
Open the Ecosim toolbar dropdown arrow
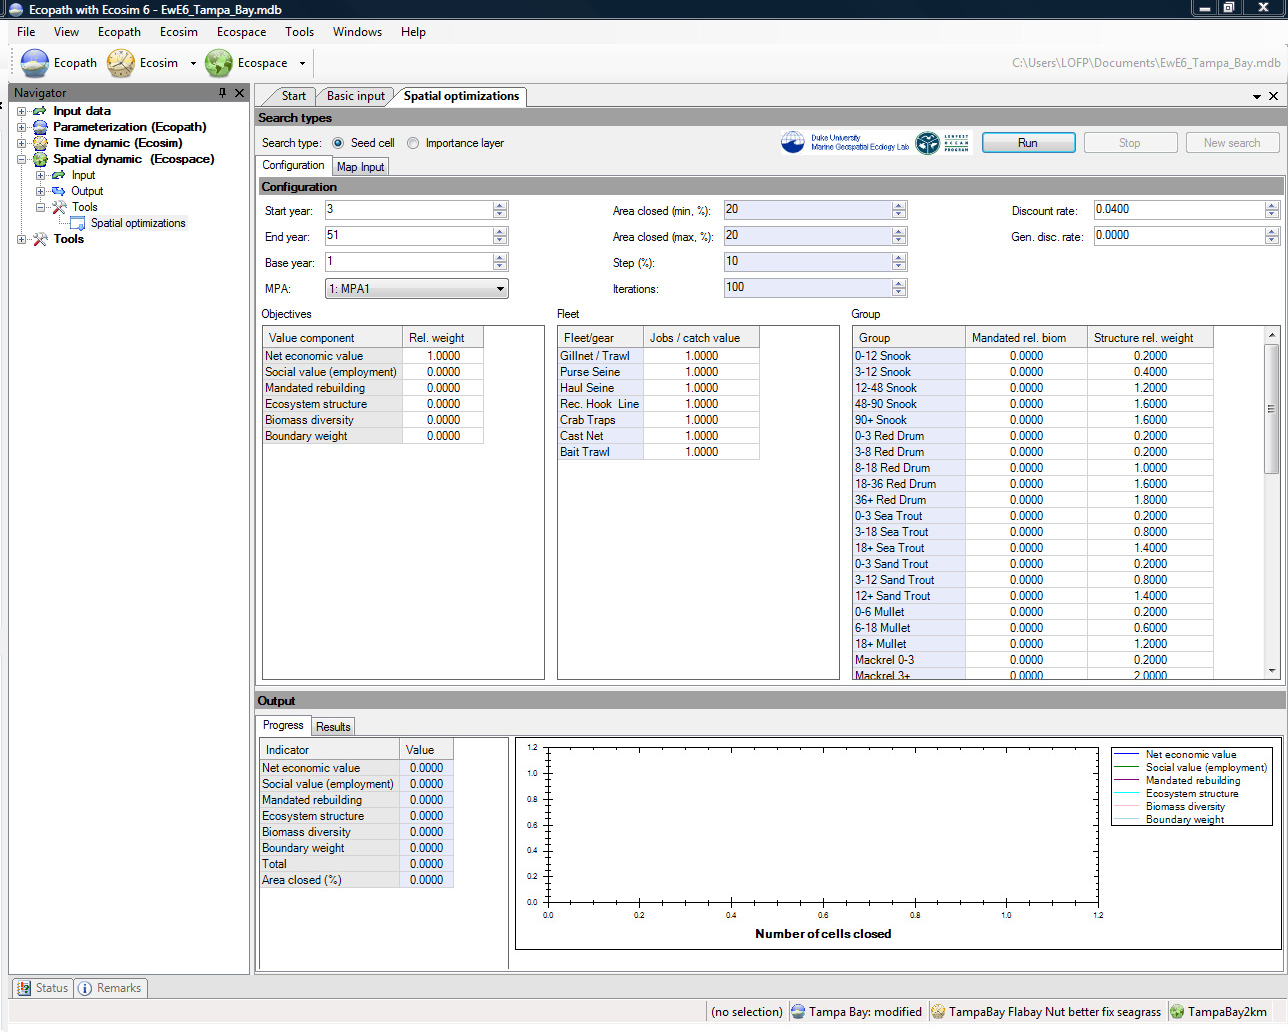point(193,63)
